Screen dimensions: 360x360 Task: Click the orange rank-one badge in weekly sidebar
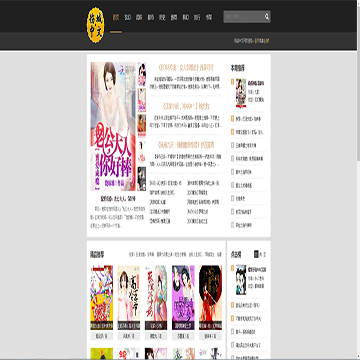232,81
